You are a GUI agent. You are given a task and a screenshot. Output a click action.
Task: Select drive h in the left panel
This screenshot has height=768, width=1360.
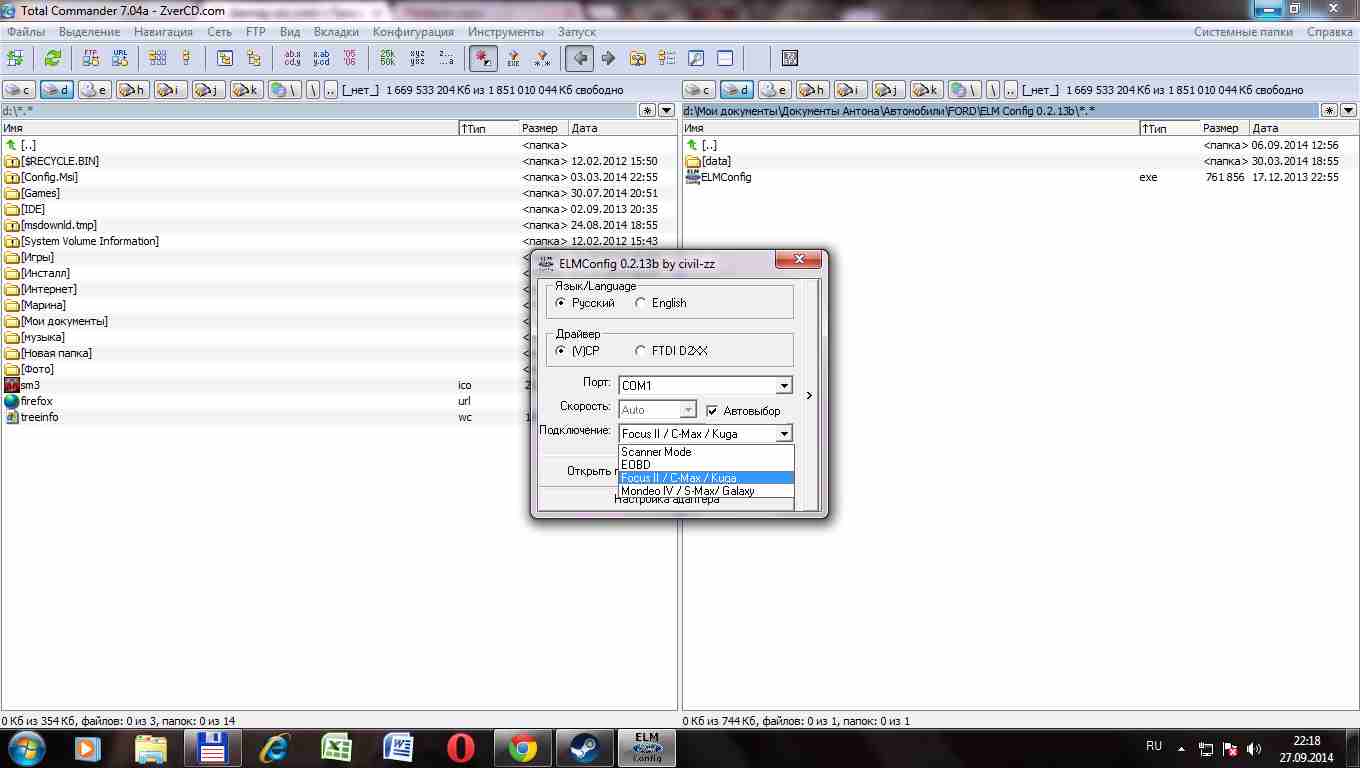[x=133, y=90]
